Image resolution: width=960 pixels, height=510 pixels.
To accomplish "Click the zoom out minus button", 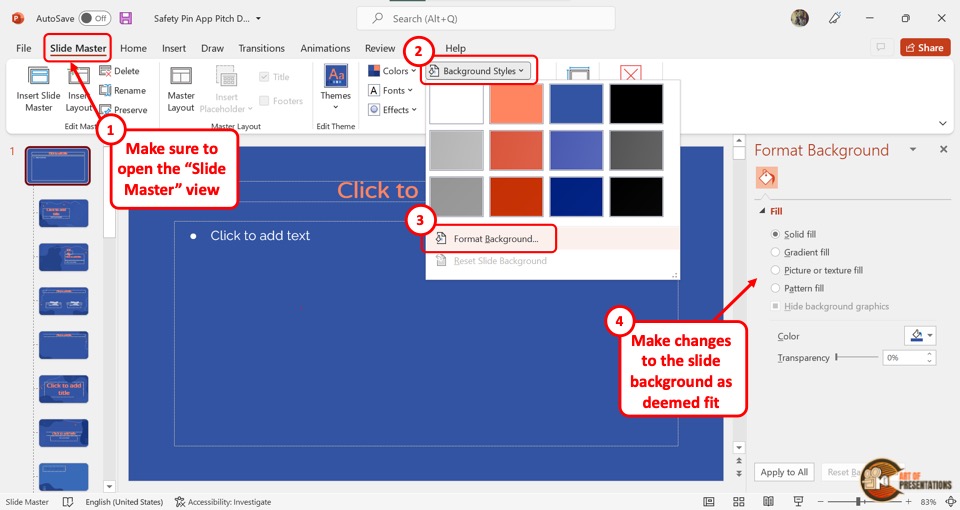I will tap(821, 501).
